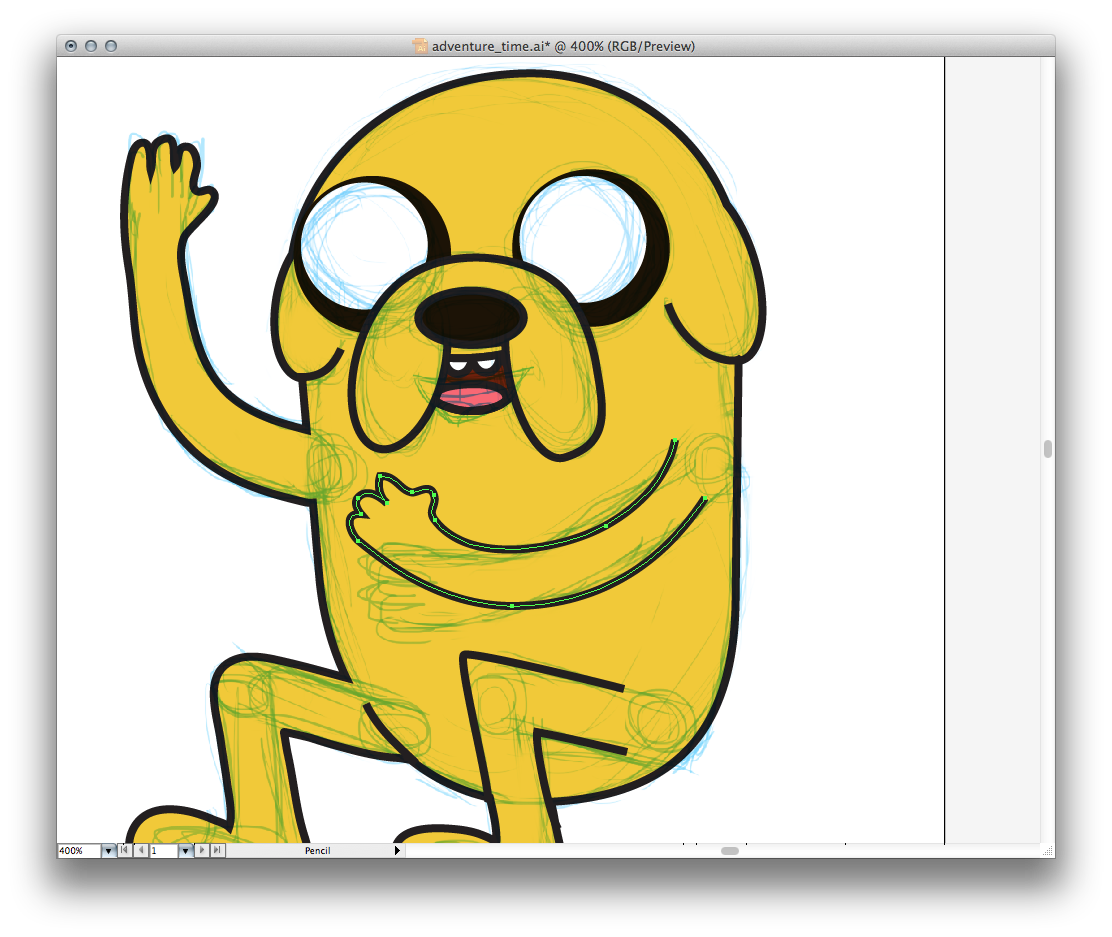Click the document title text in title bar

[563, 46]
